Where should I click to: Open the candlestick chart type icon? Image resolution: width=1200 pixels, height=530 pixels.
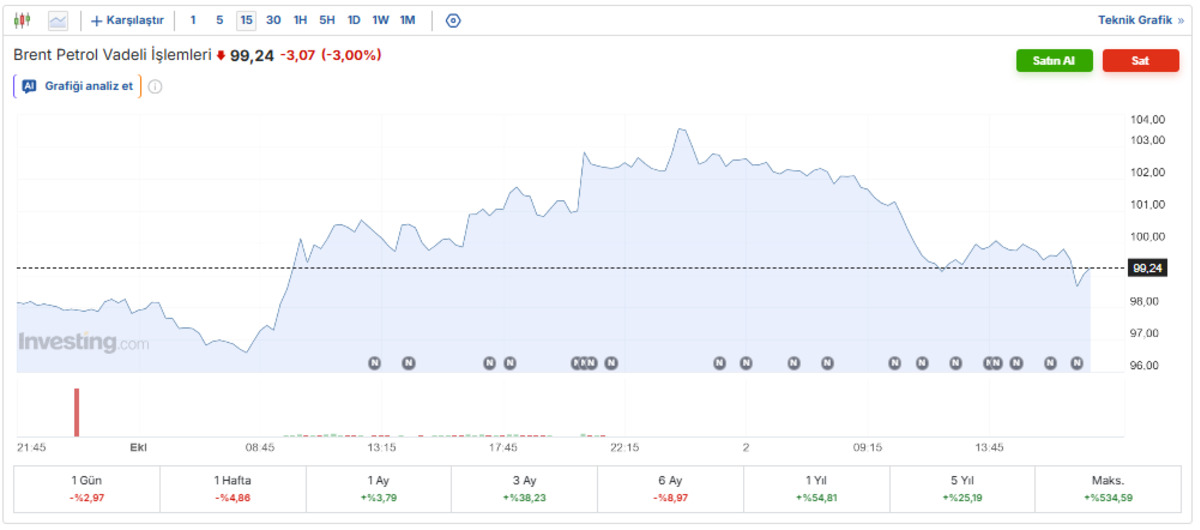coord(23,20)
